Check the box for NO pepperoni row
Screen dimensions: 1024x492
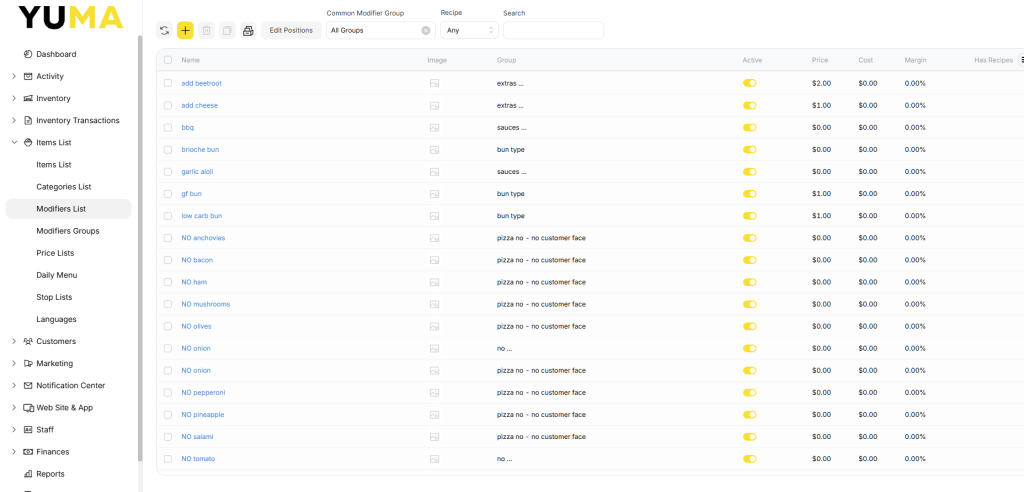168,393
